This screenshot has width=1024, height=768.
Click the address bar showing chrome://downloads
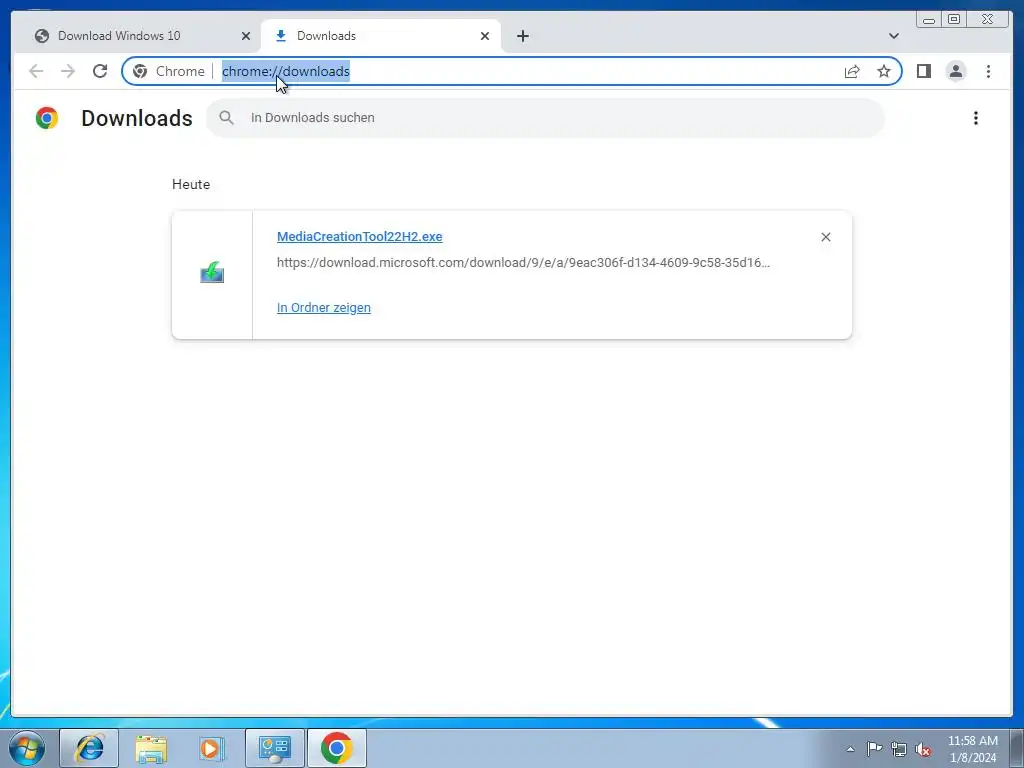(512, 71)
